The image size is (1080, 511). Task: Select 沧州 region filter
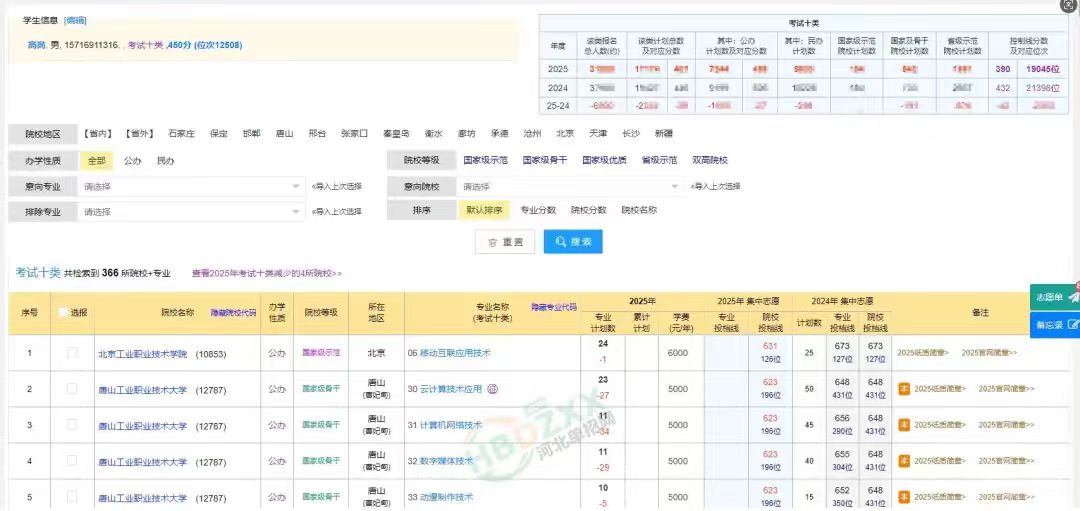(532, 134)
